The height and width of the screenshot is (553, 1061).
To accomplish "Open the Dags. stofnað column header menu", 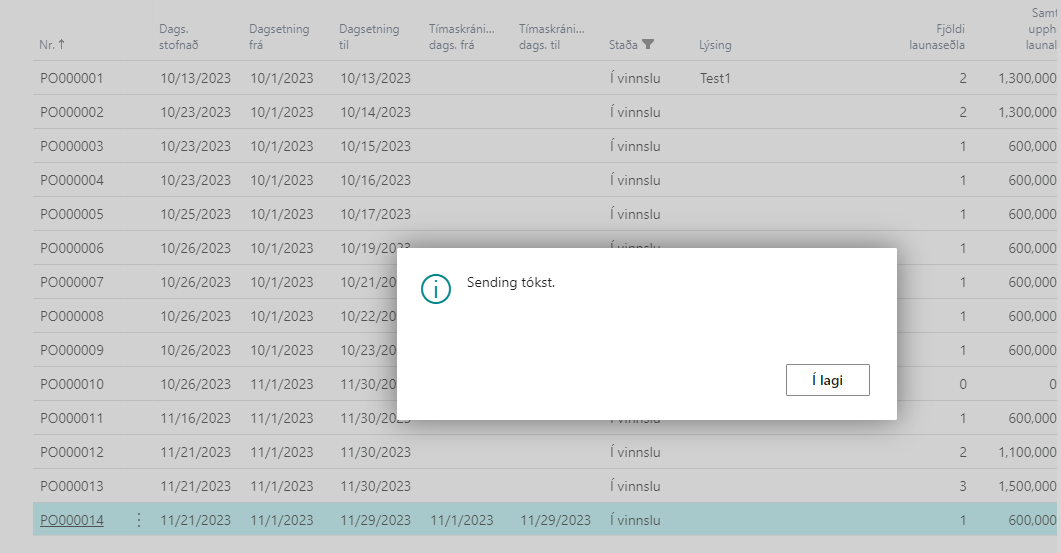I will tap(181, 37).
